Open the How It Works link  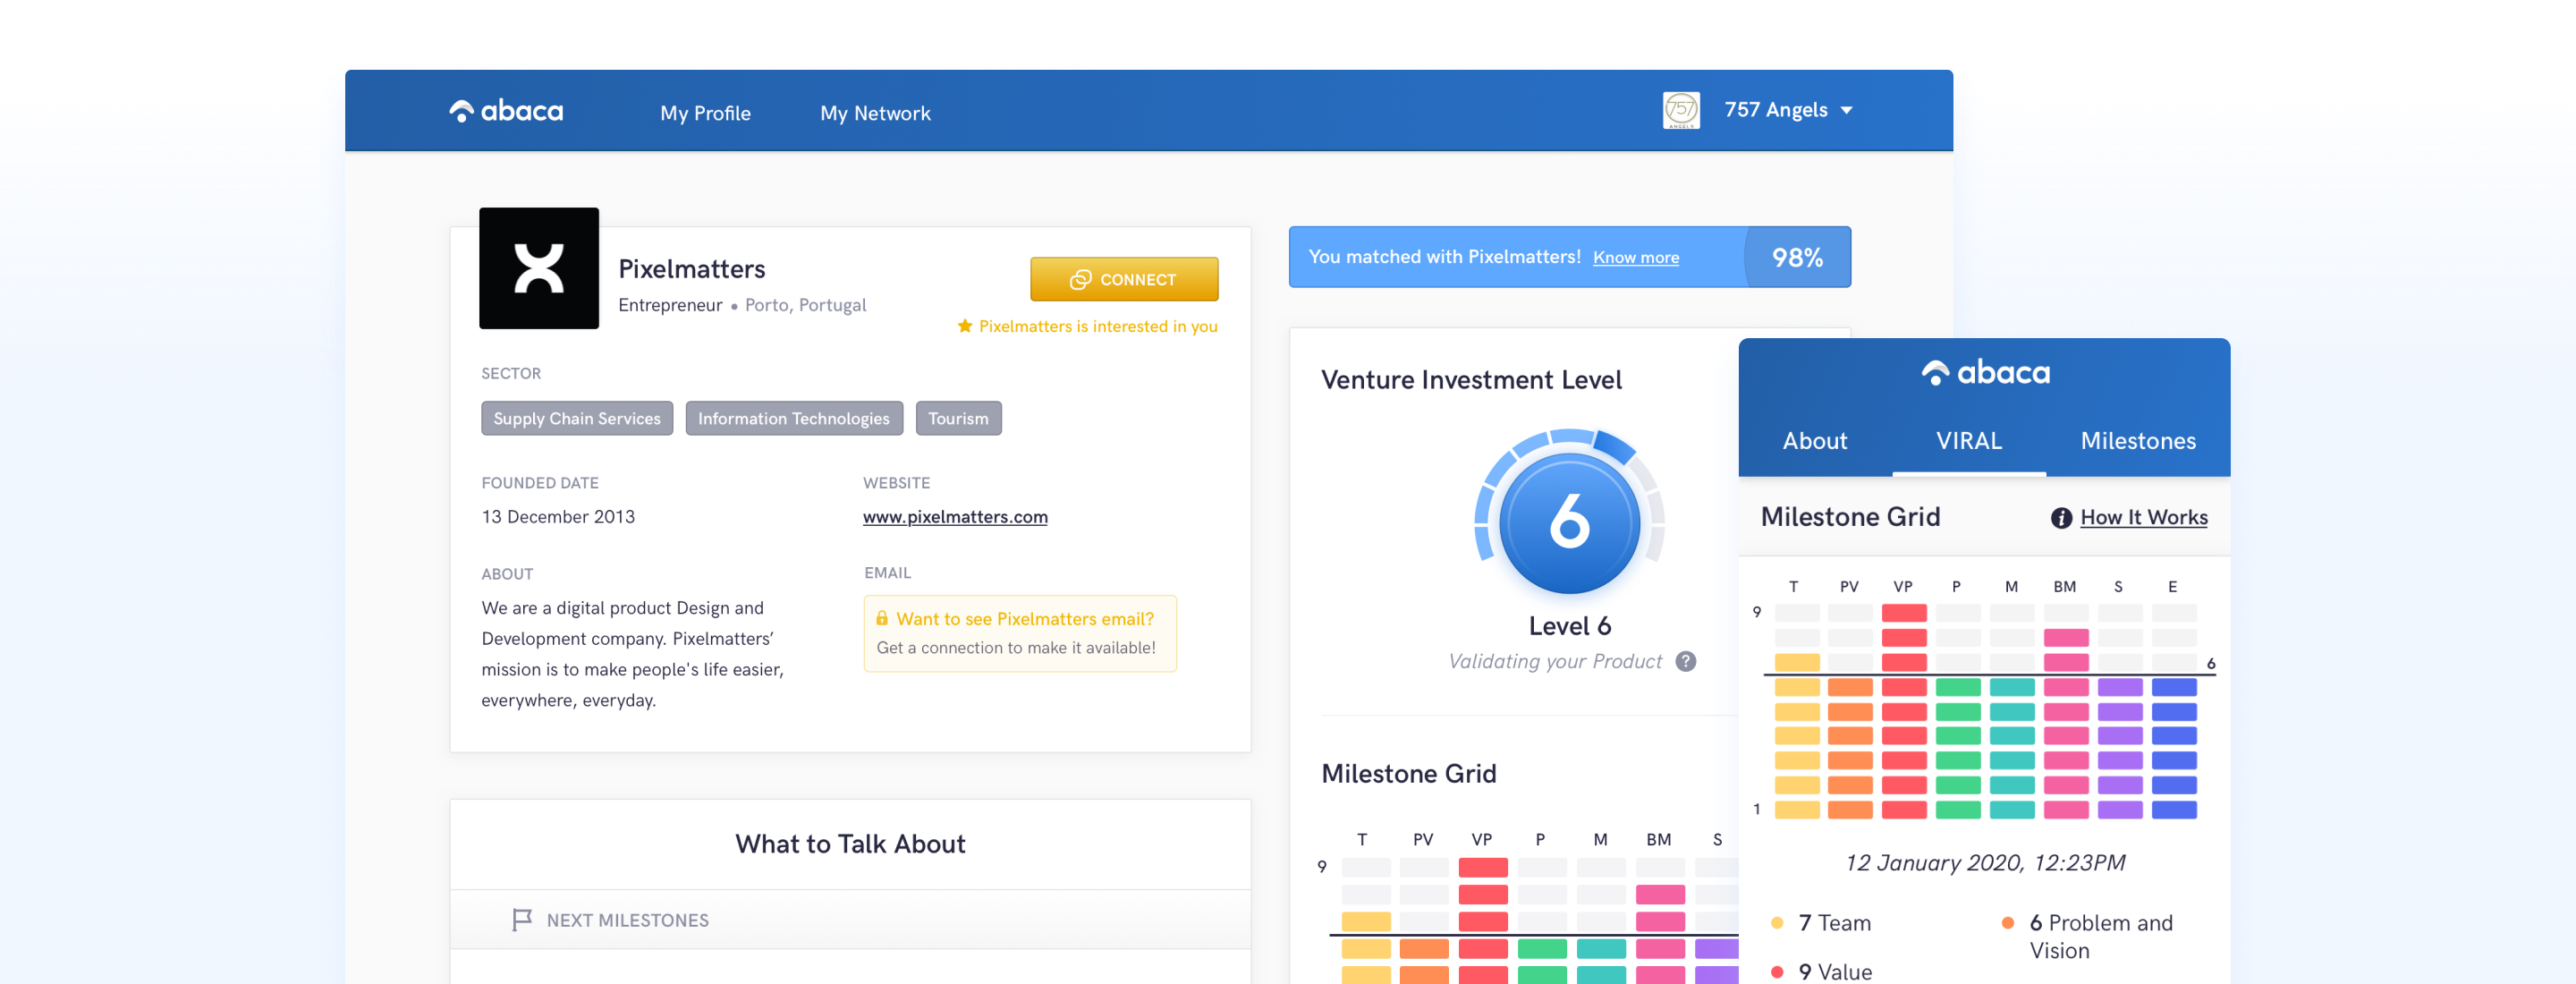pos(2143,518)
